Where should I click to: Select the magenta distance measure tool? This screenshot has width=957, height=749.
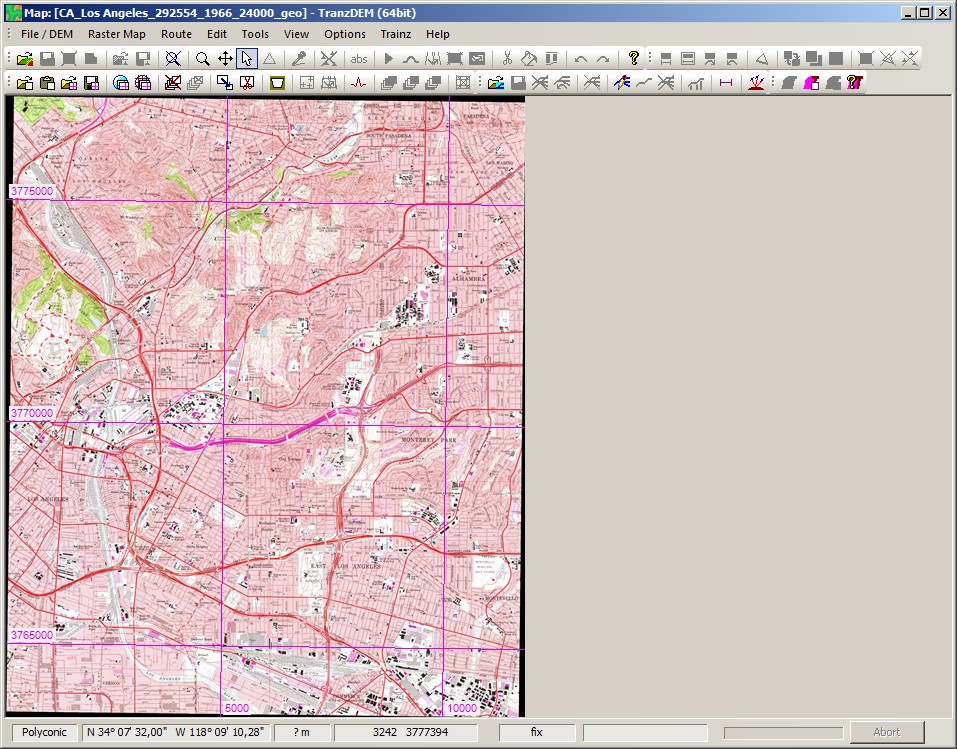(726, 83)
